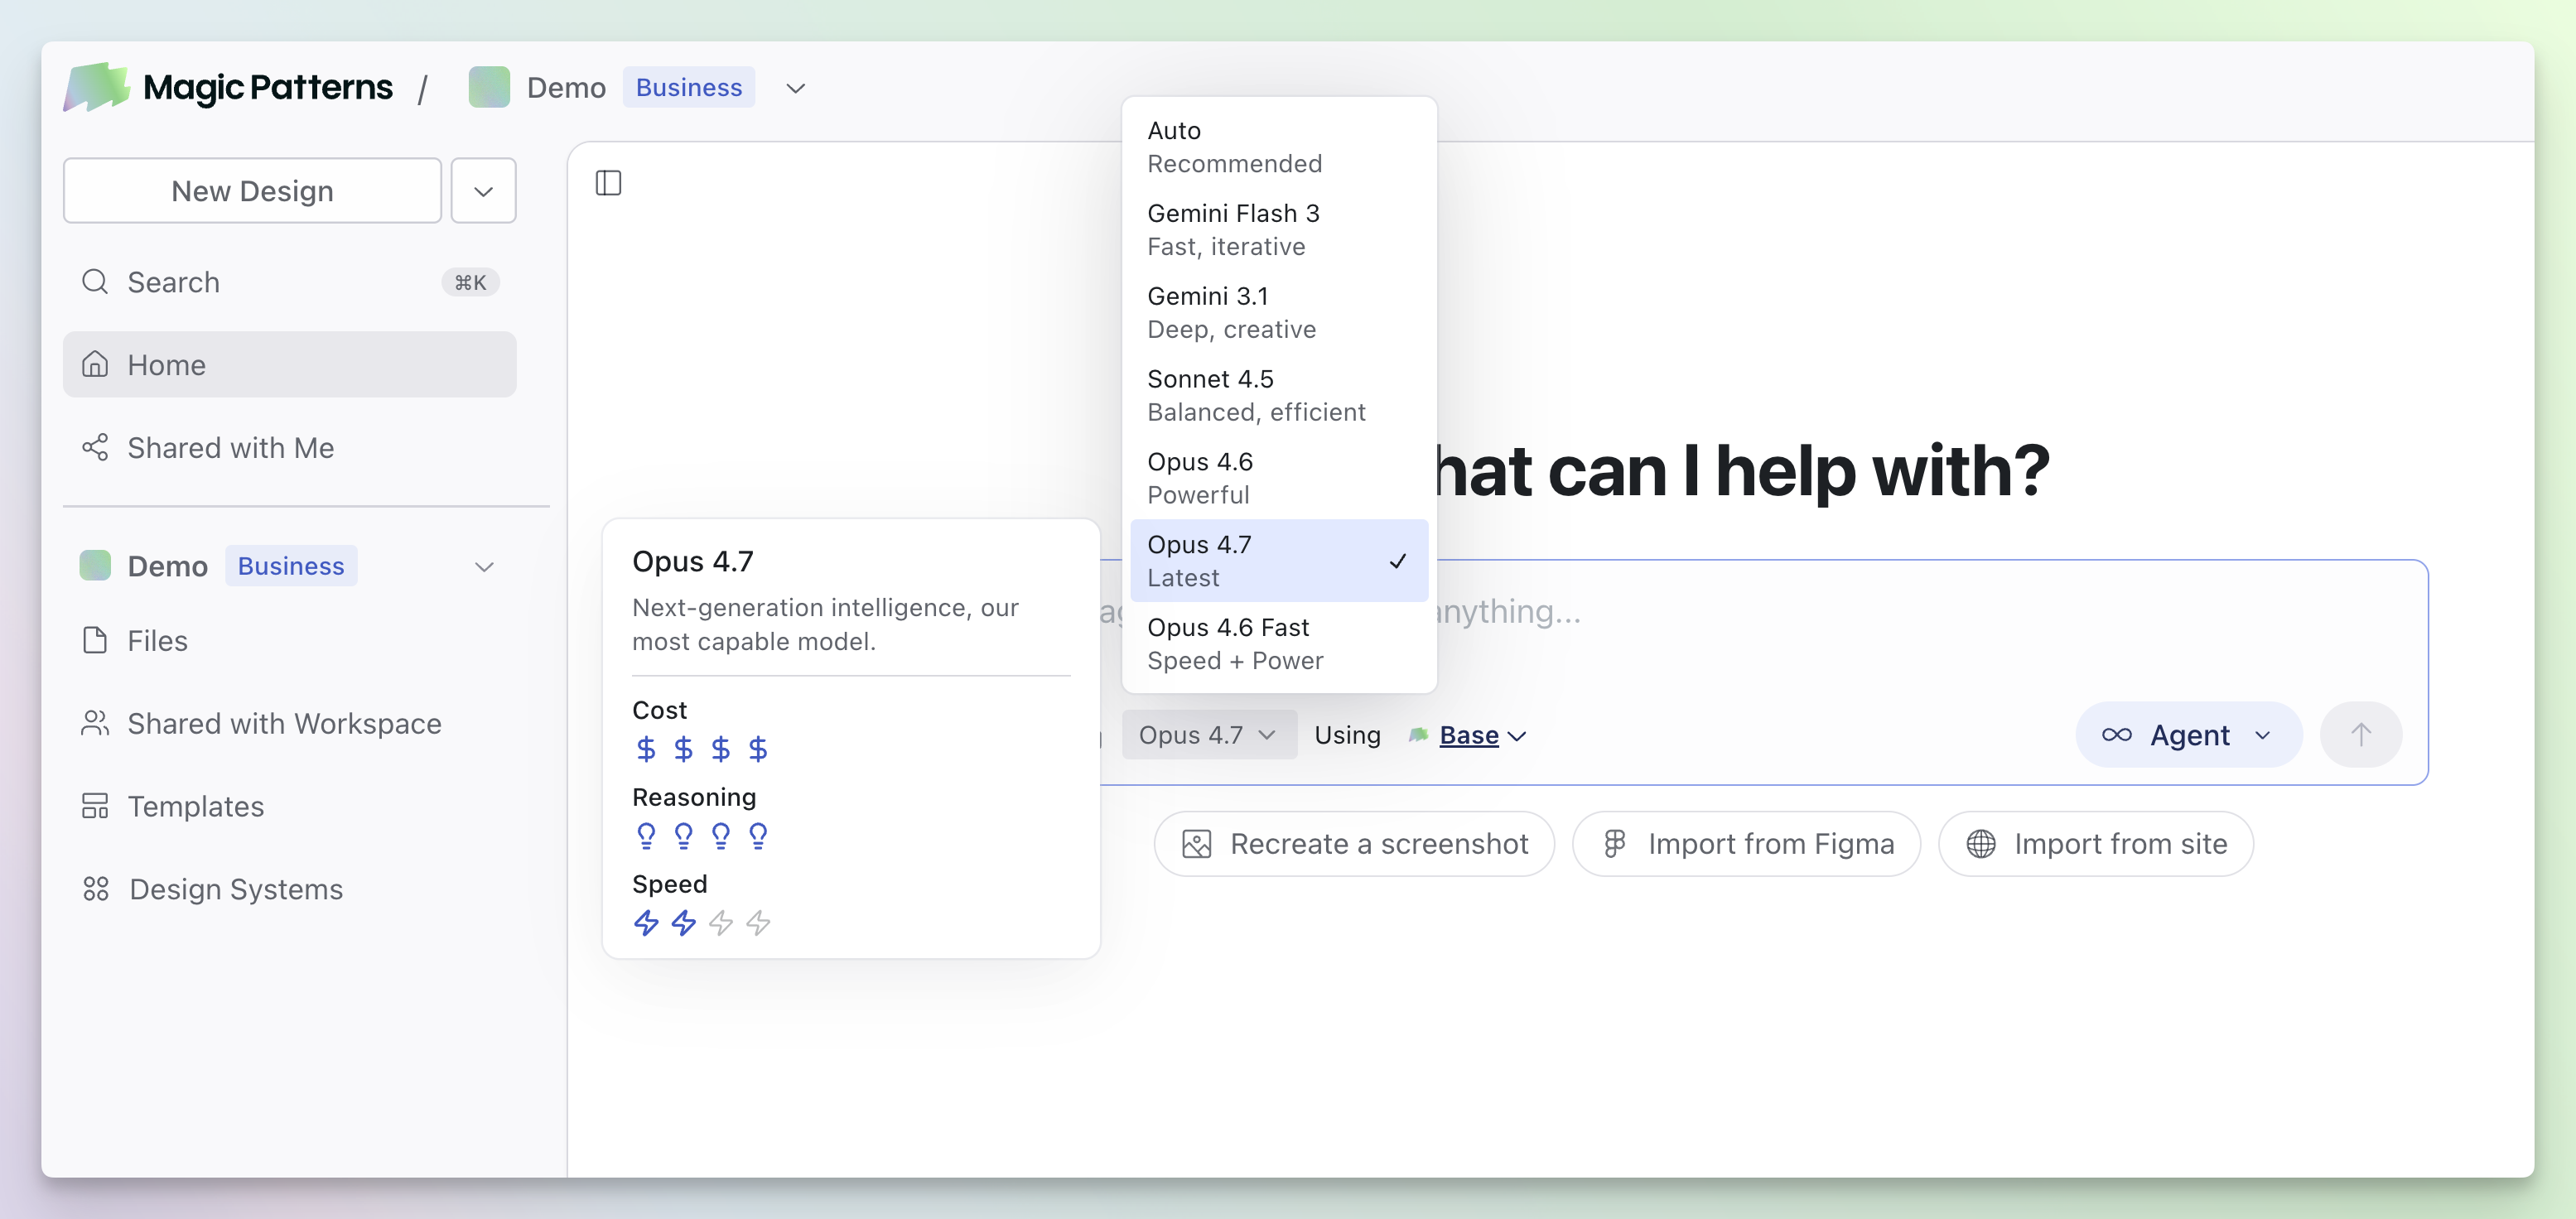Pick Sonnet 4.5 balanced model
Image resolution: width=2576 pixels, height=1219 pixels.
coord(1278,395)
